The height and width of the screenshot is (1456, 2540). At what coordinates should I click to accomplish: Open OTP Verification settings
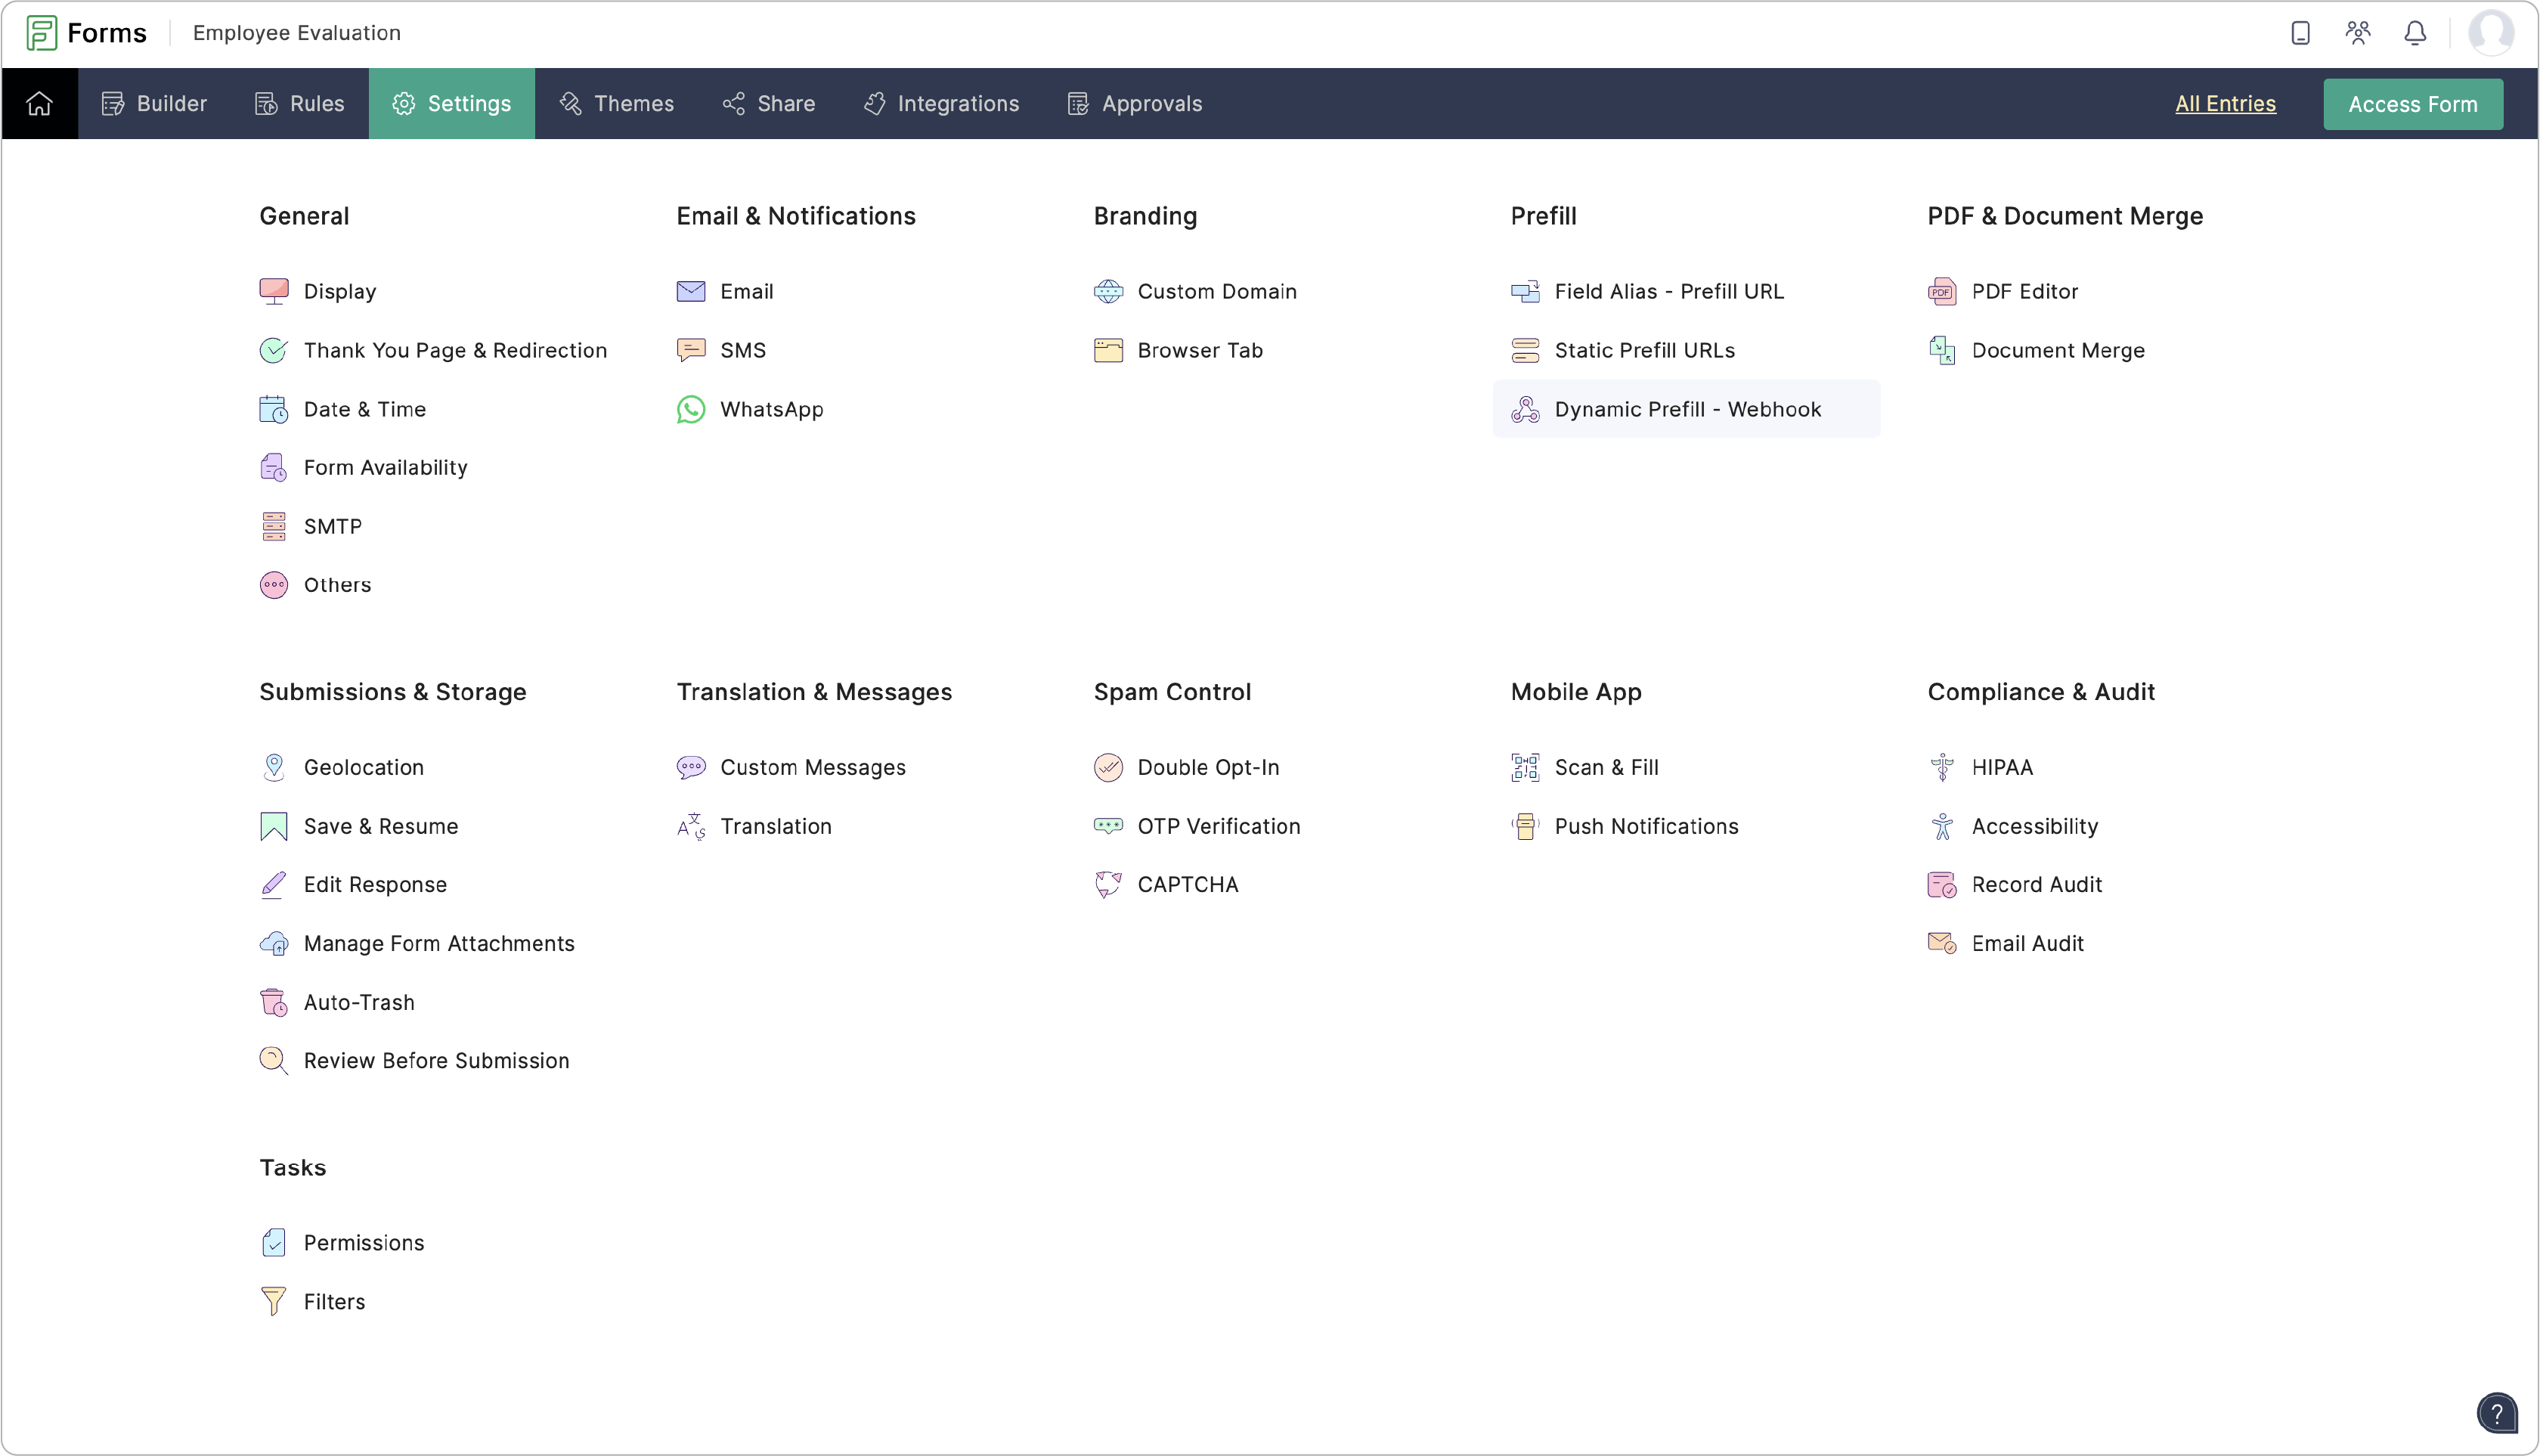pyautogui.click(x=1220, y=826)
